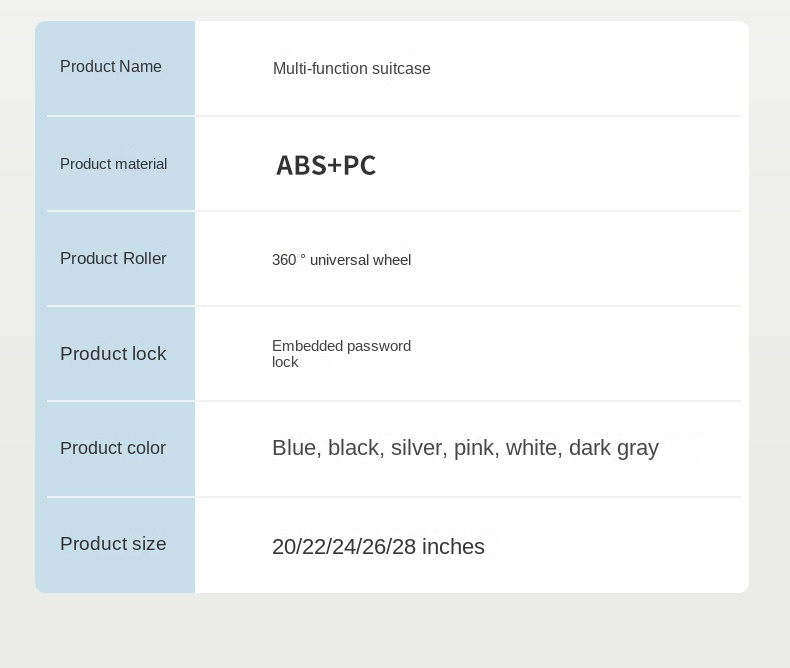Click the Product color label

113,448
